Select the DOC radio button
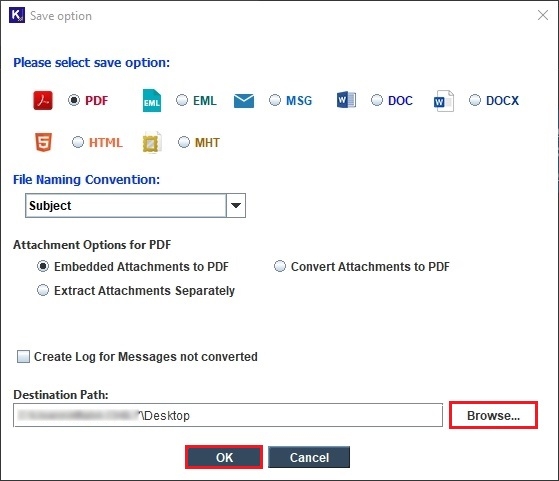 tap(377, 100)
